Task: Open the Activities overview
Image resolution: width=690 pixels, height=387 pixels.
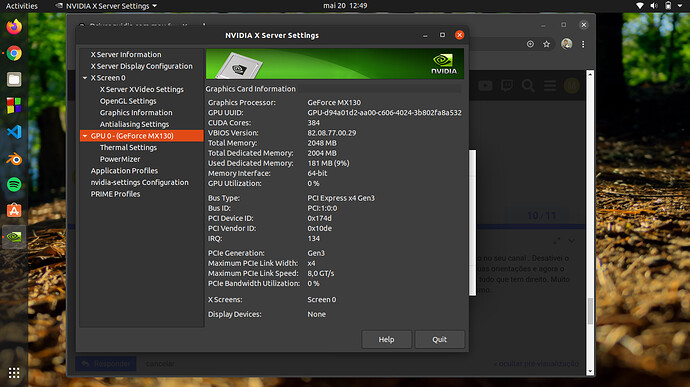Action: click(22, 6)
